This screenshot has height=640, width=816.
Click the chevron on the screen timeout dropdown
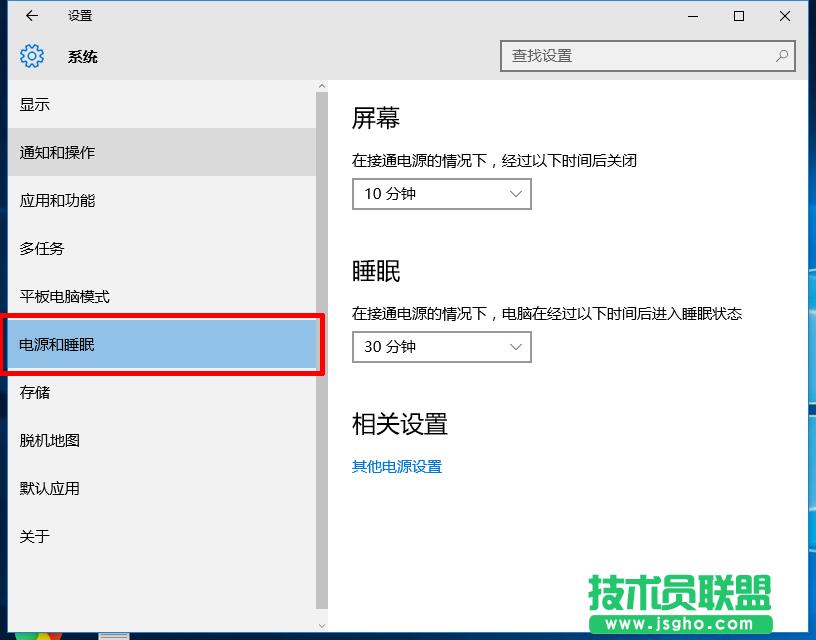(x=516, y=194)
